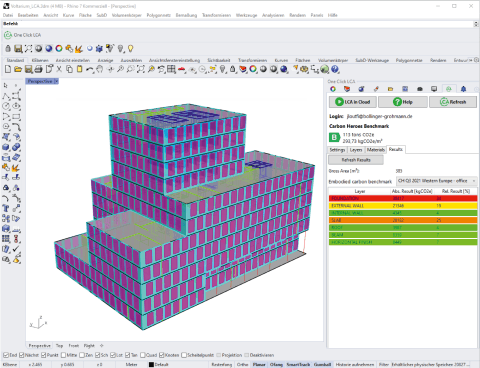This screenshot has width=480, height=368.
Task: Toggle the End osnap checkbox
Action: click(6, 355)
